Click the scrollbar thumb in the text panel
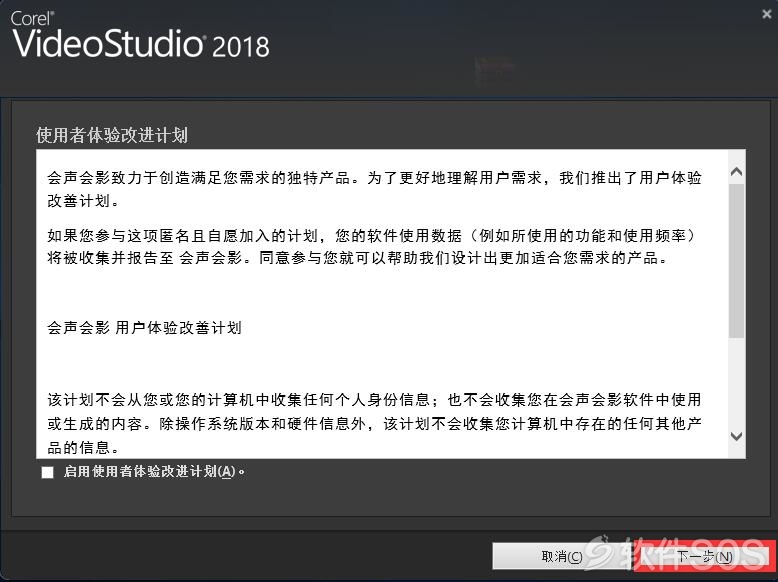 click(736, 260)
